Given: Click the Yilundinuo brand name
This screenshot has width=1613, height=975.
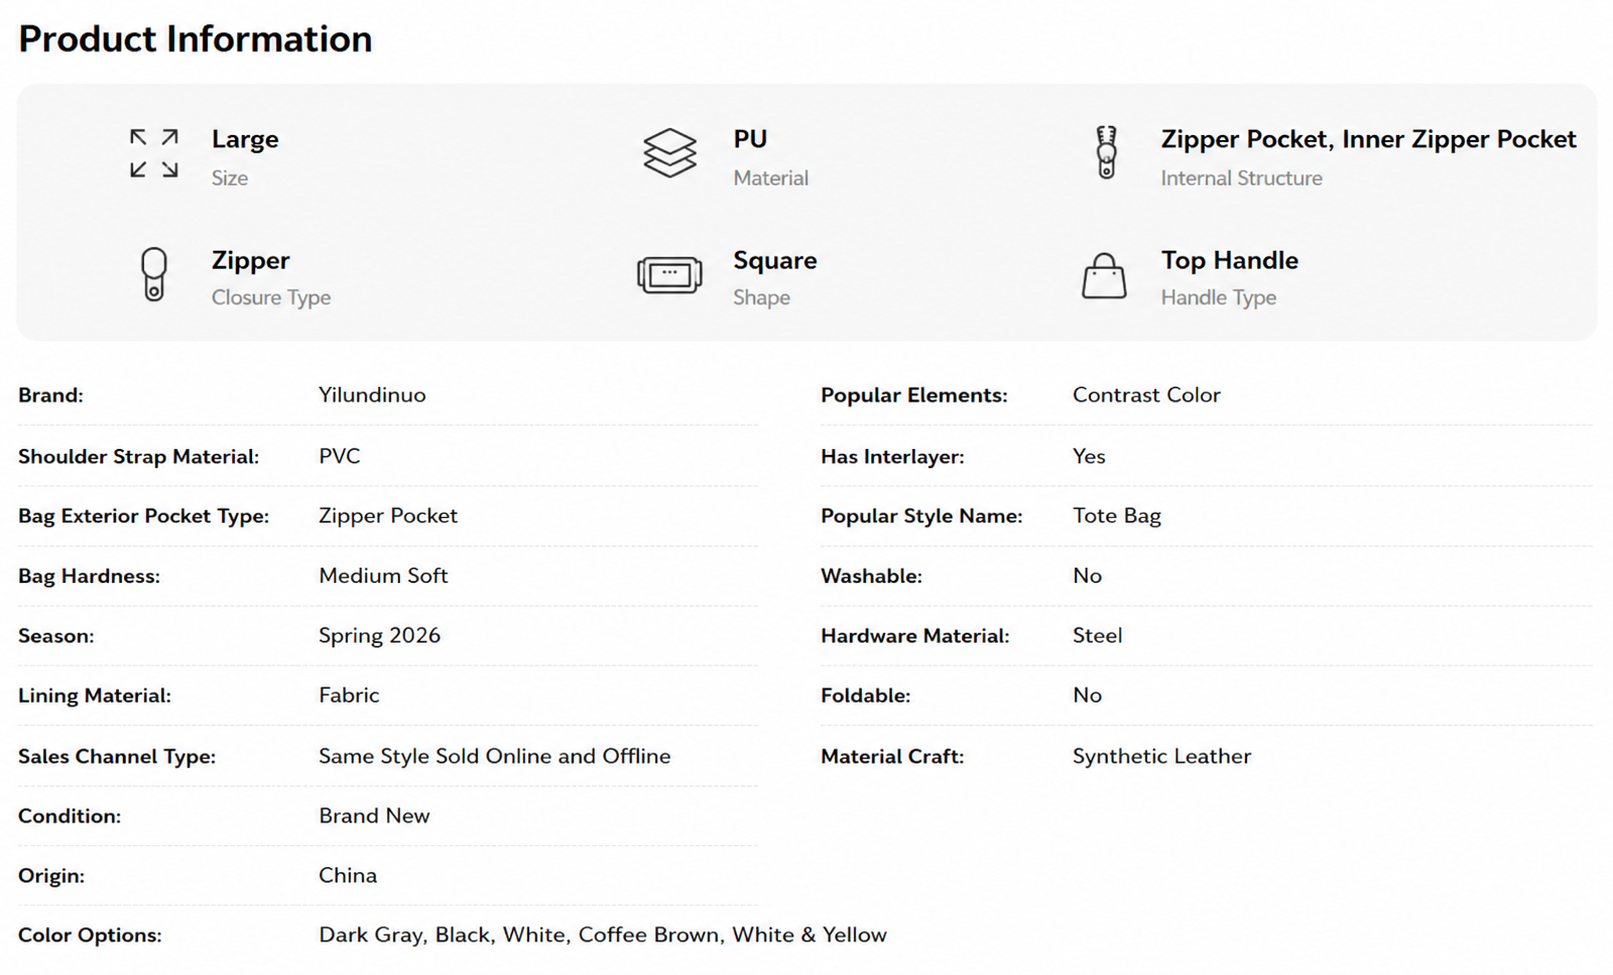Looking at the screenshot, I should [372, 395].
